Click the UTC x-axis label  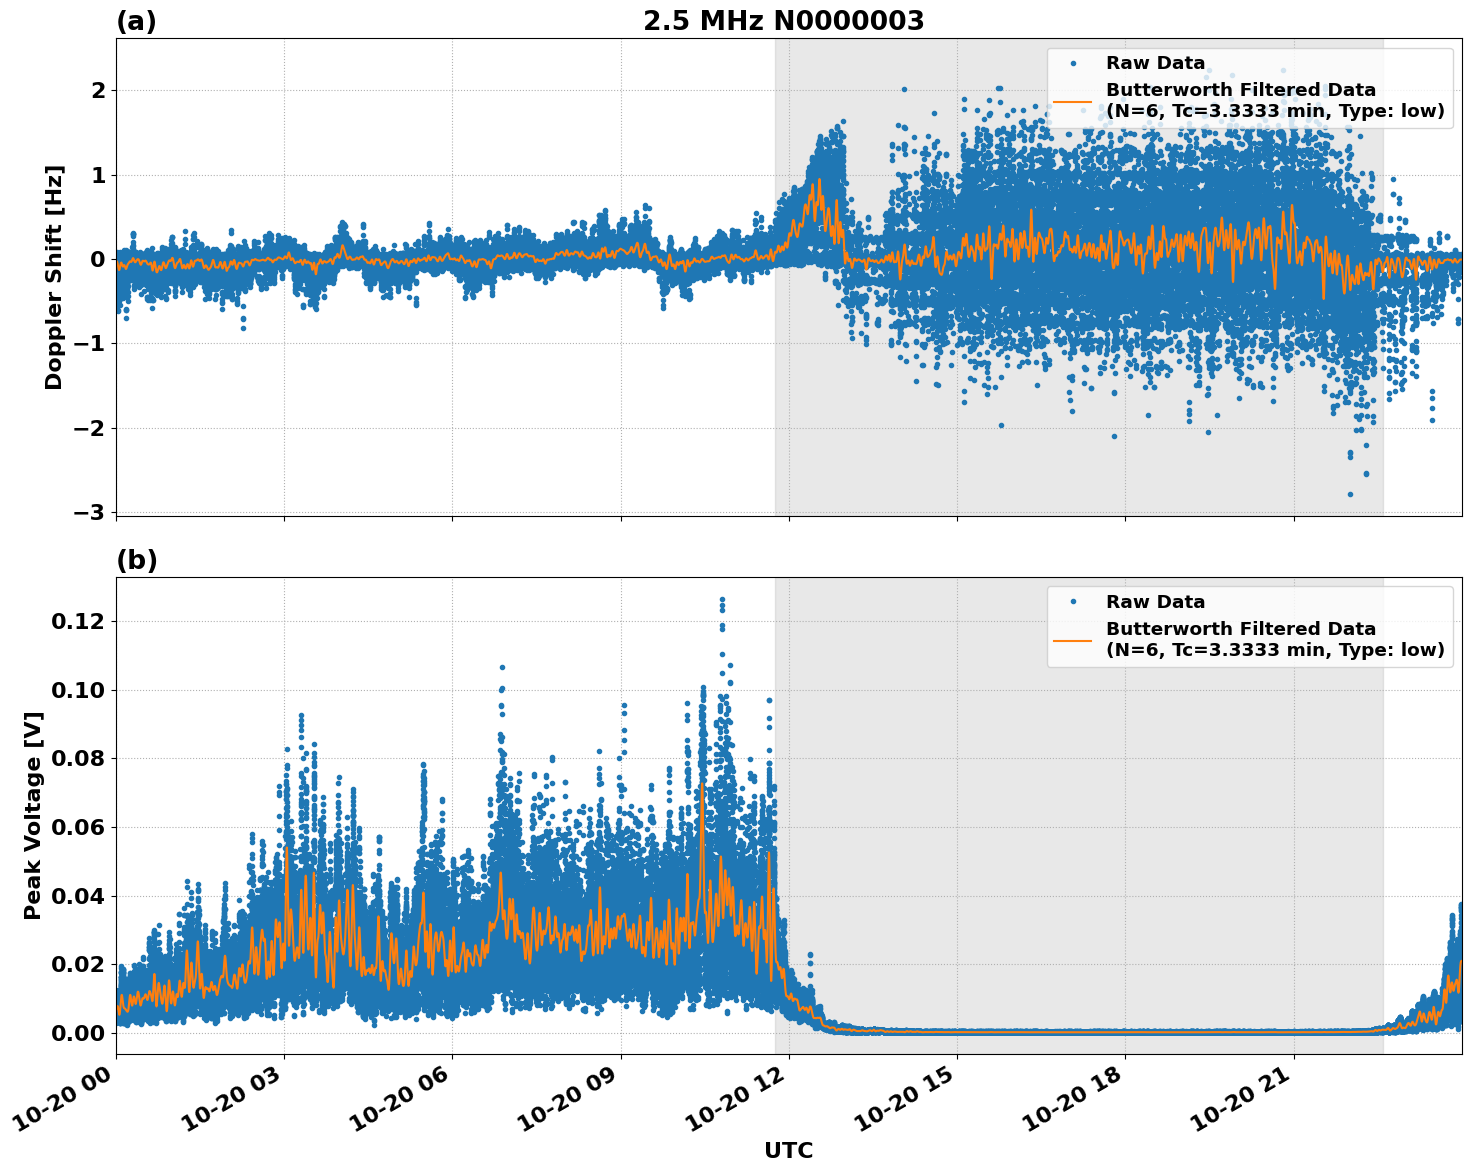788,1150
